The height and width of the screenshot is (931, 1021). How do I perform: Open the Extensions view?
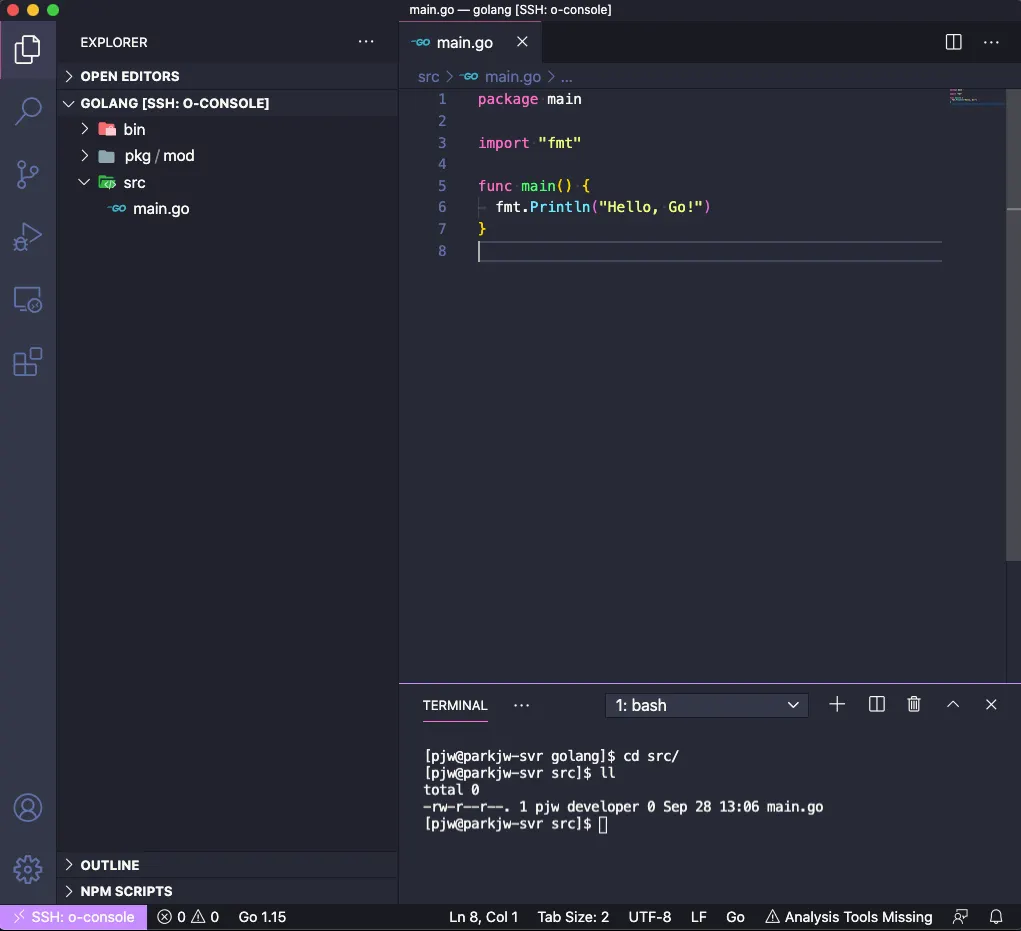tap(27, 362)
